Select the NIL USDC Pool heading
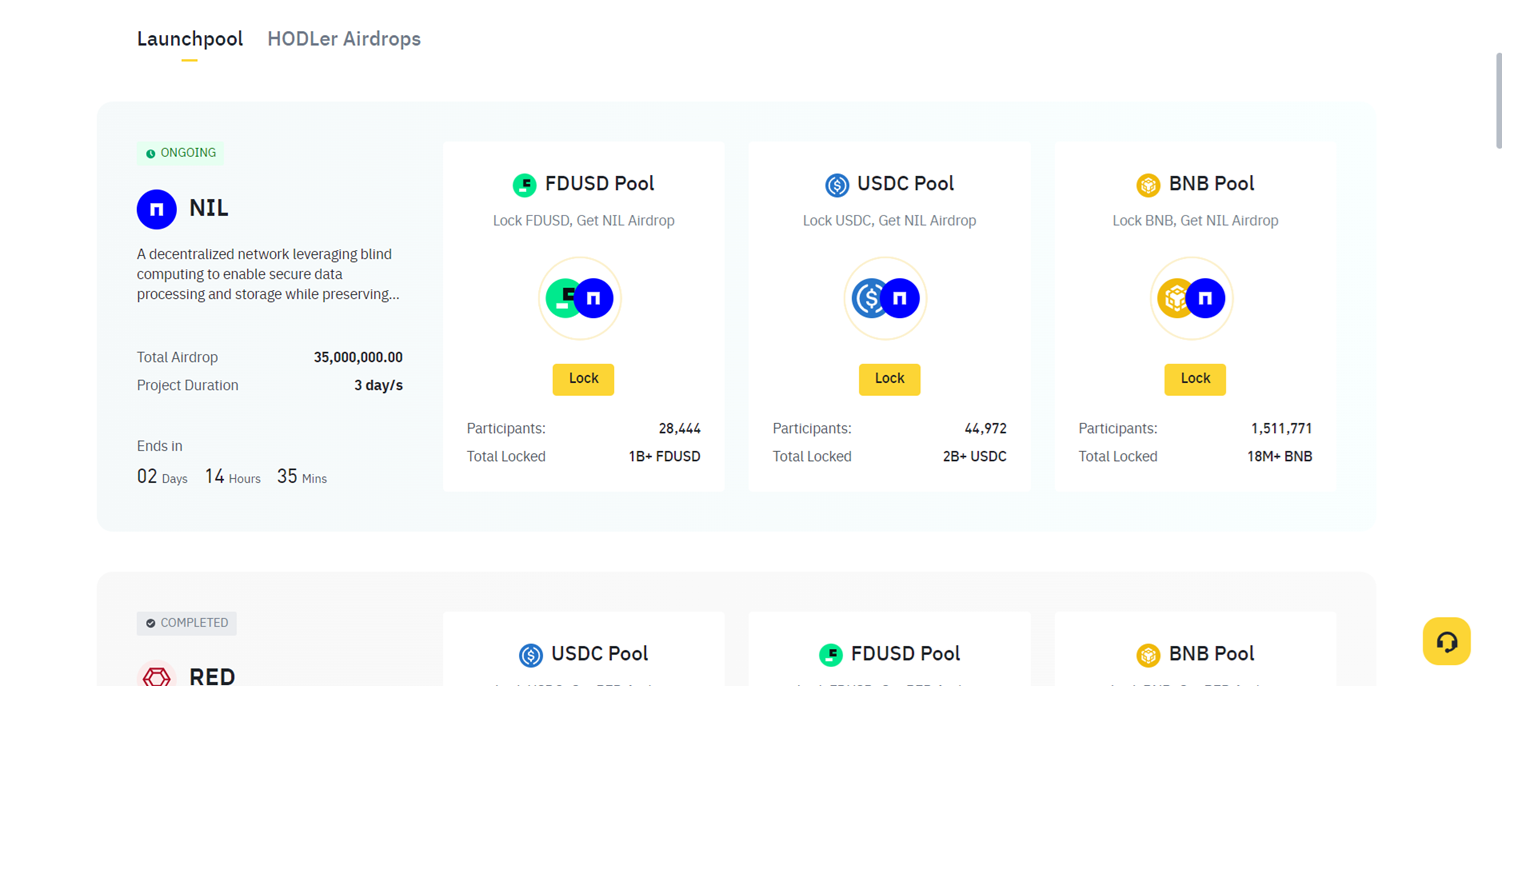Screen dimensions: 1533x891 tap(906, 184)
